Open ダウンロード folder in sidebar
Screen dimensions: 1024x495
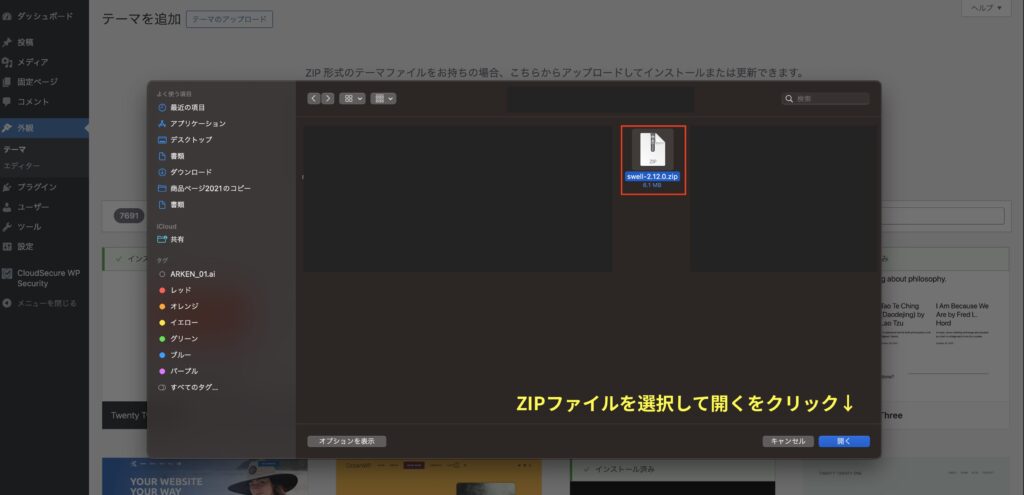[x=190, y=172]
